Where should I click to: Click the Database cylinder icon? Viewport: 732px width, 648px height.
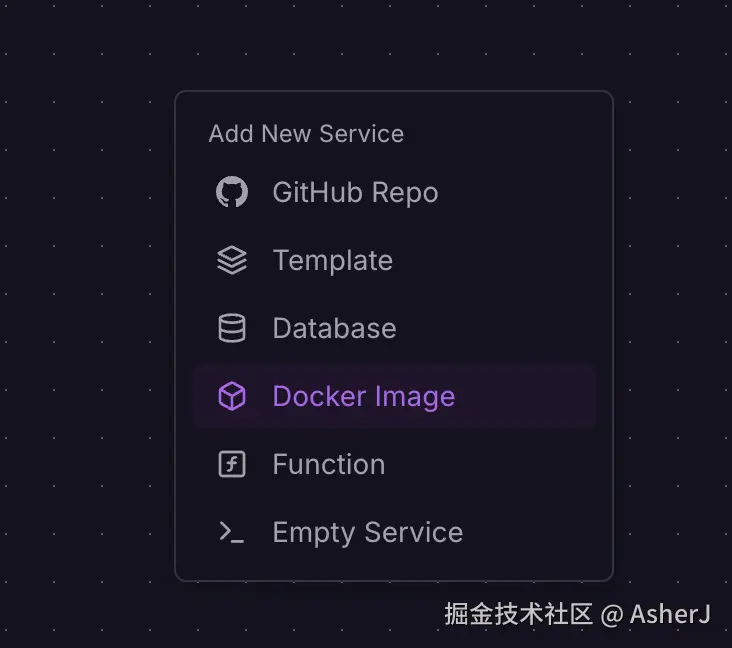[x=232, y=328]
